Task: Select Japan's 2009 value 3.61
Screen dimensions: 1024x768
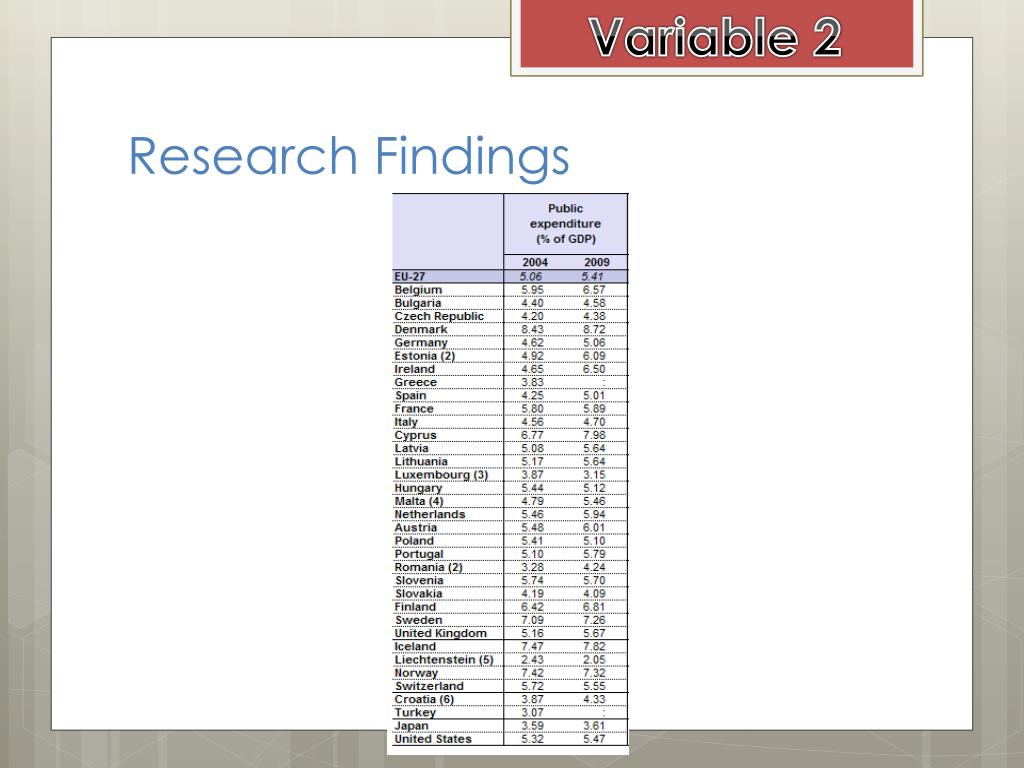Action: (x=594, y=726)
